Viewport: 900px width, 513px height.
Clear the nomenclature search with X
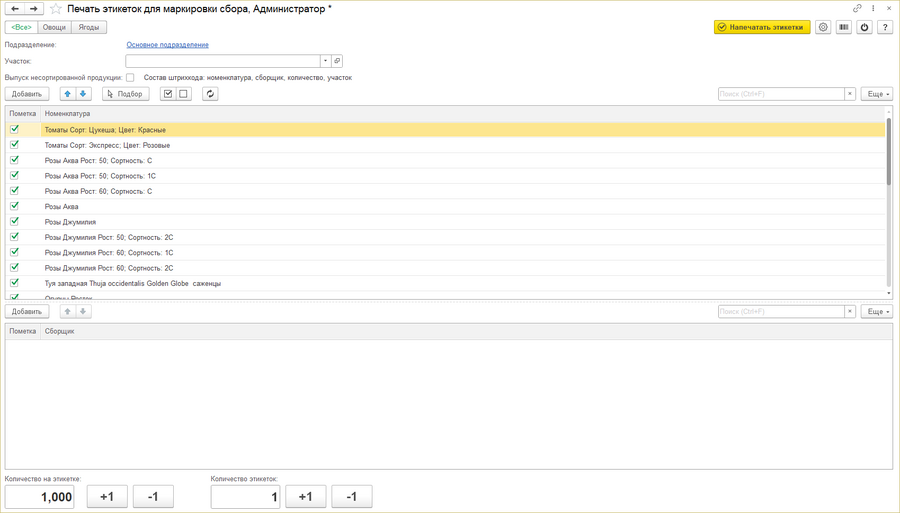pos(850,94)
